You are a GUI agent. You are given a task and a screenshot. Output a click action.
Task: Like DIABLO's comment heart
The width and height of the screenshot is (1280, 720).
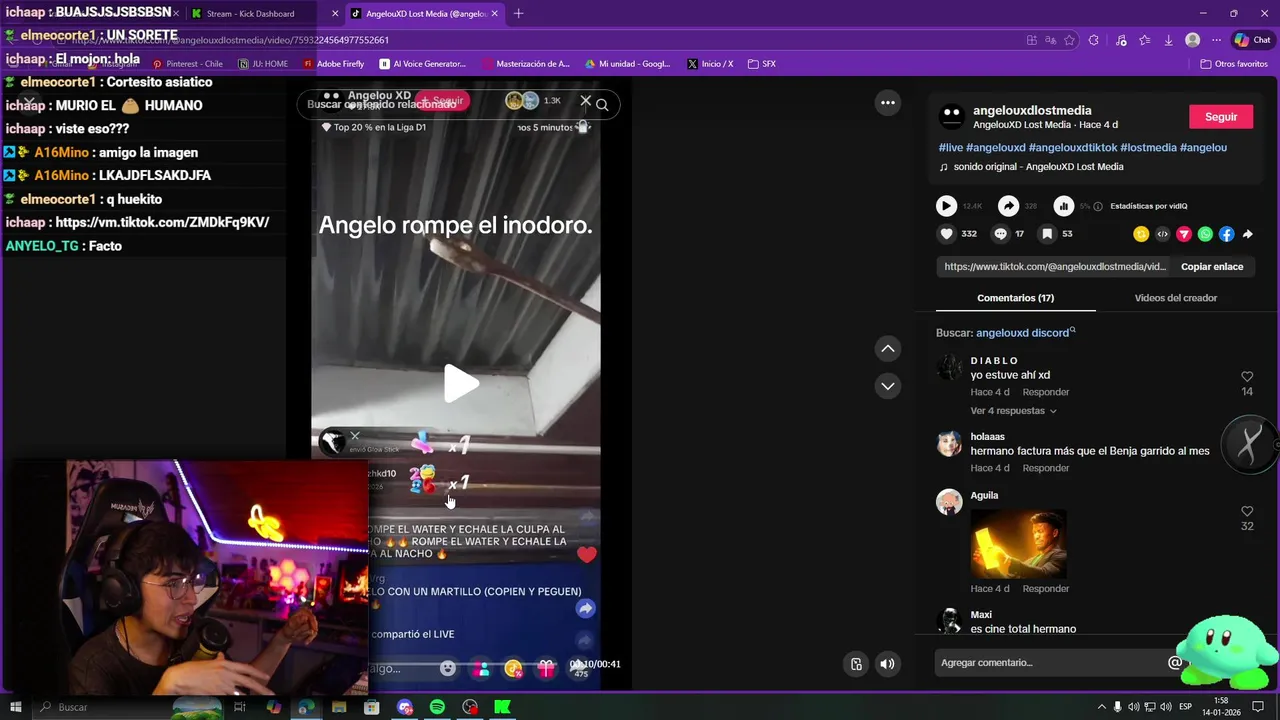[x=1247, y=377]
